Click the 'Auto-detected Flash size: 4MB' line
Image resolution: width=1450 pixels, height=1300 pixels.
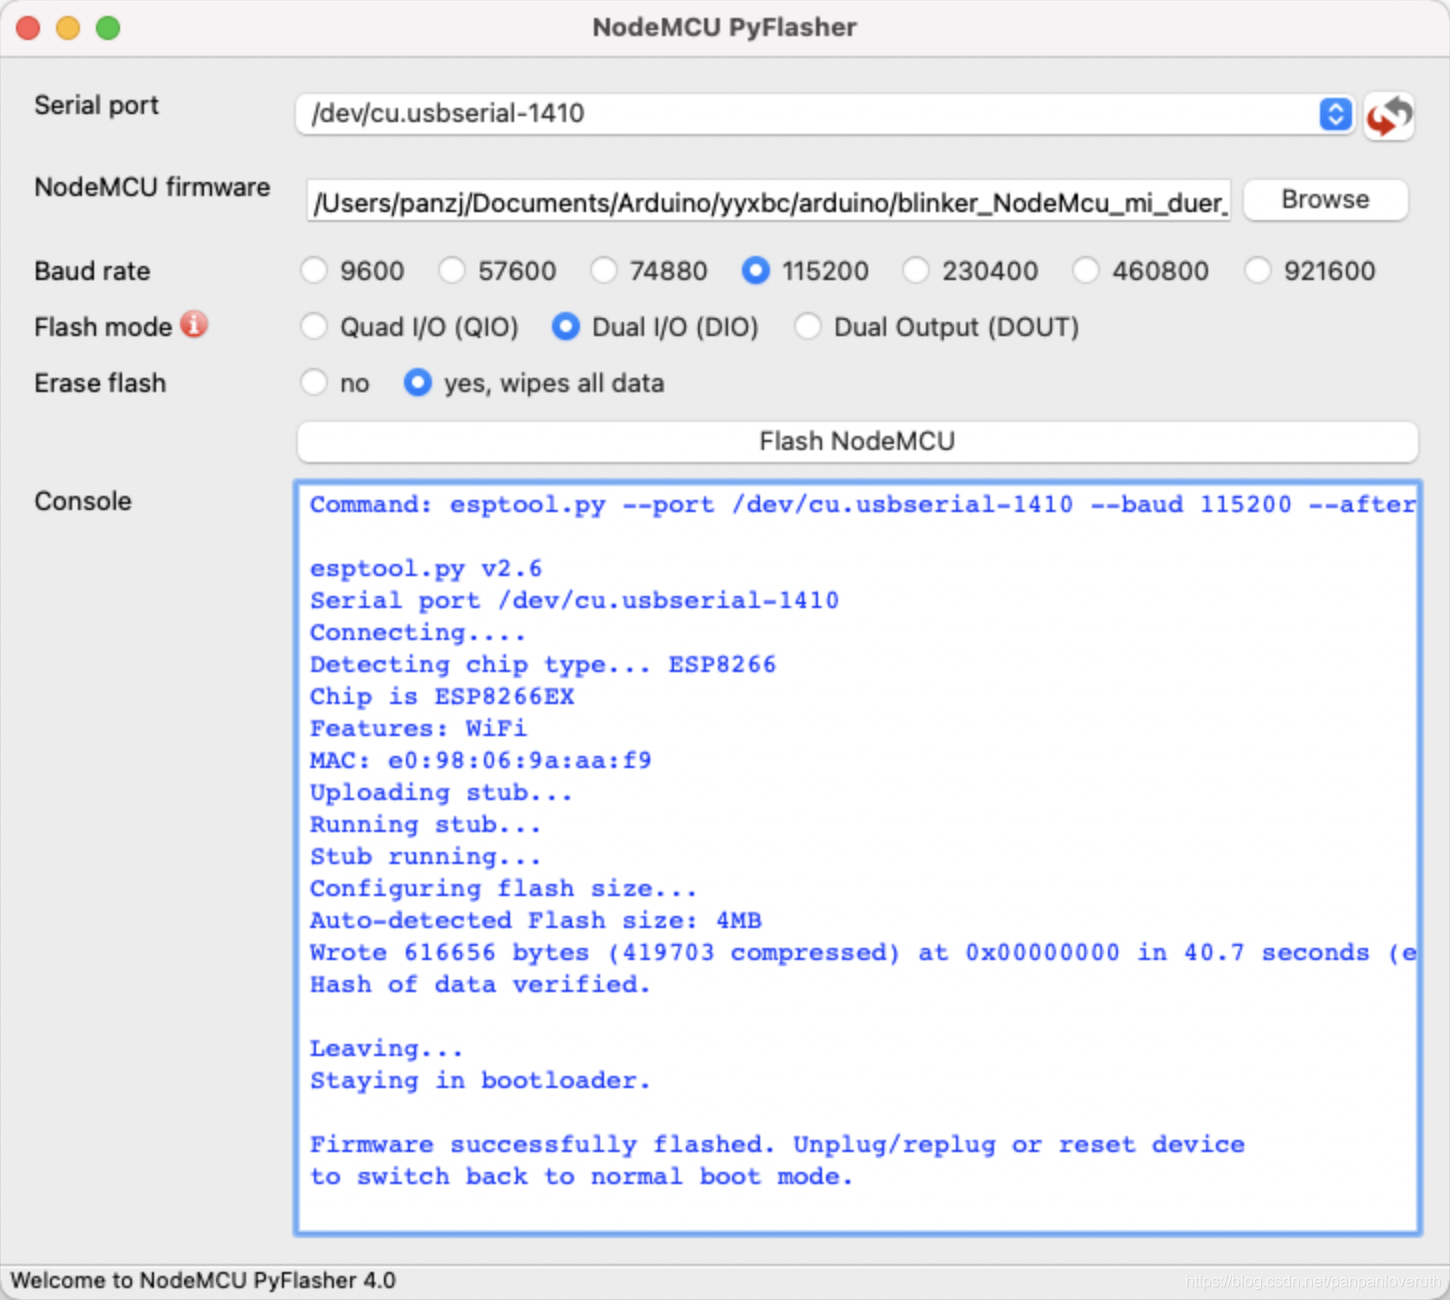pyautogui.click(x=535, y=920)
